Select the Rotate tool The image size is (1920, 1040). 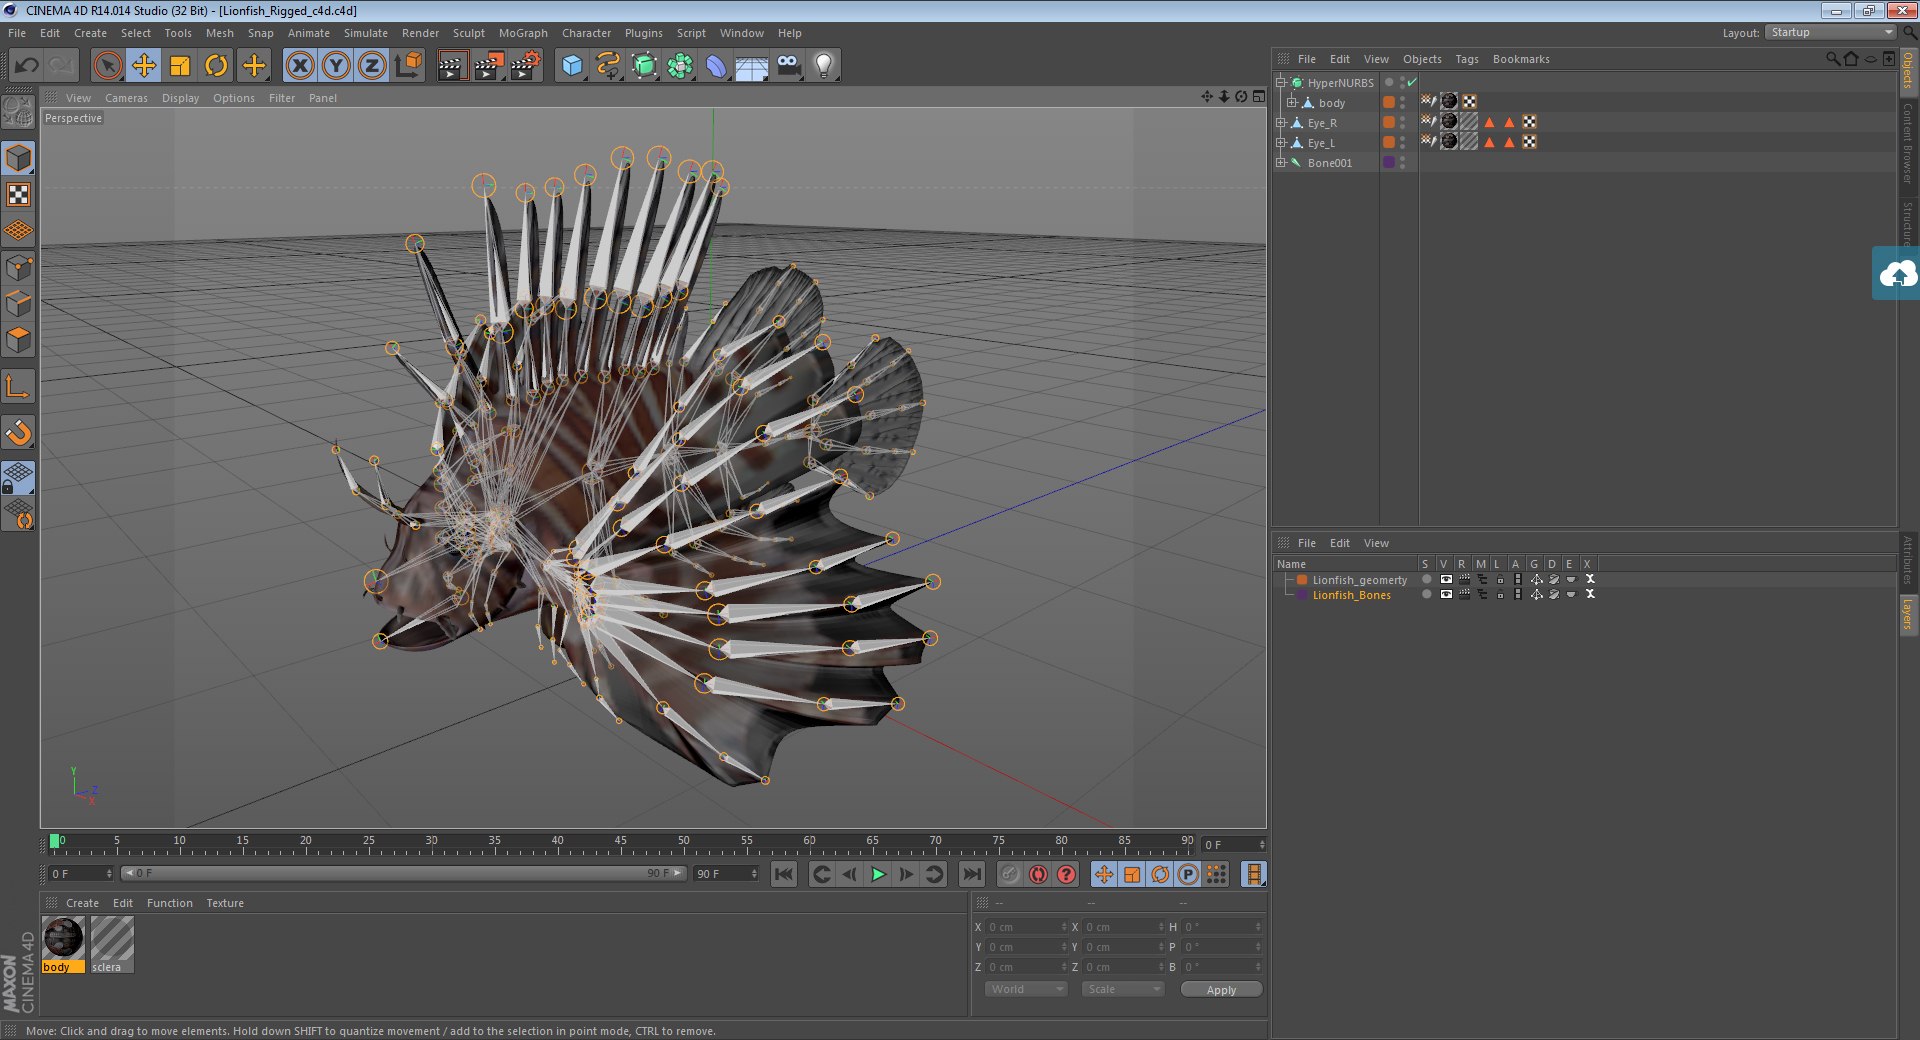(x=216, y=66)
